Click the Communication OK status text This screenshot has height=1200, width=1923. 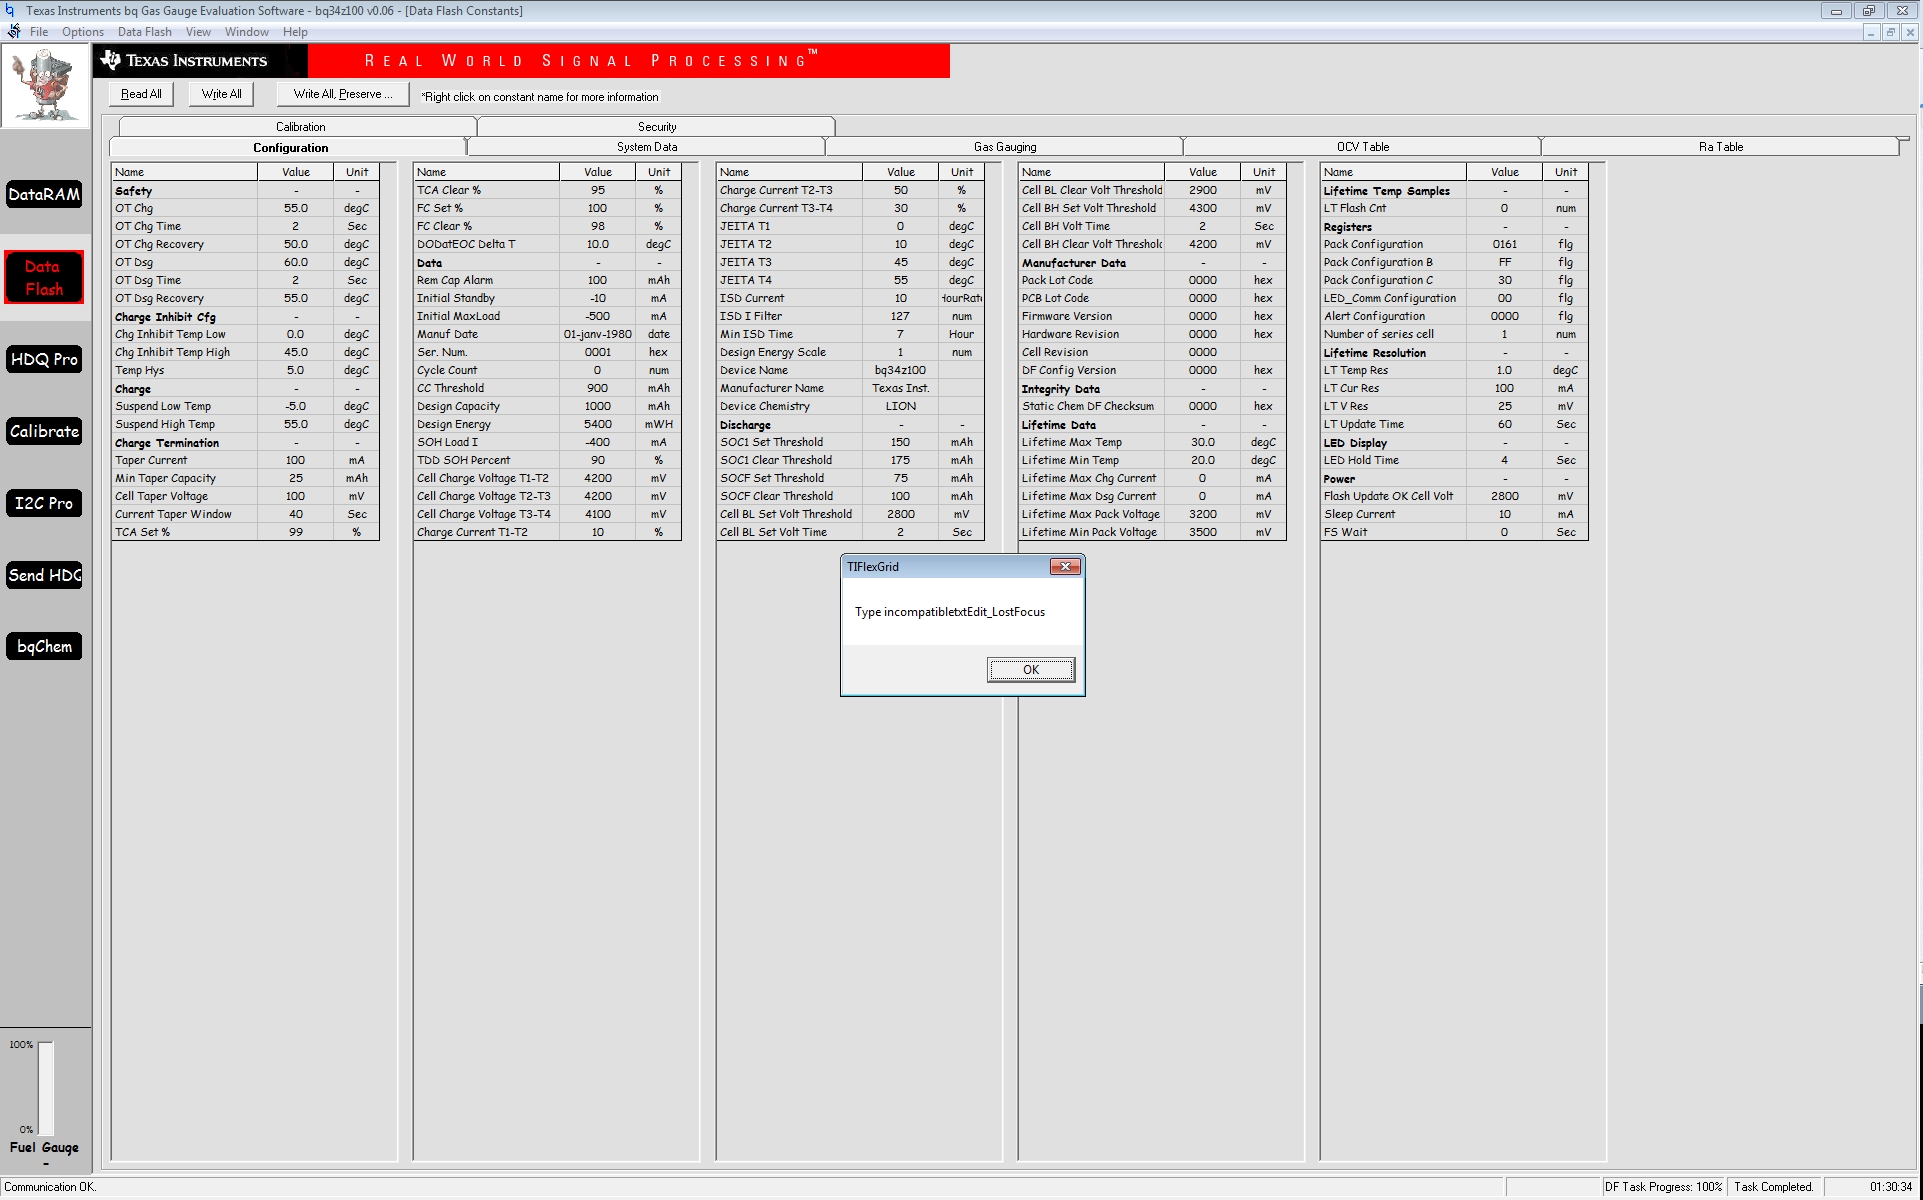pos(50,1187)
